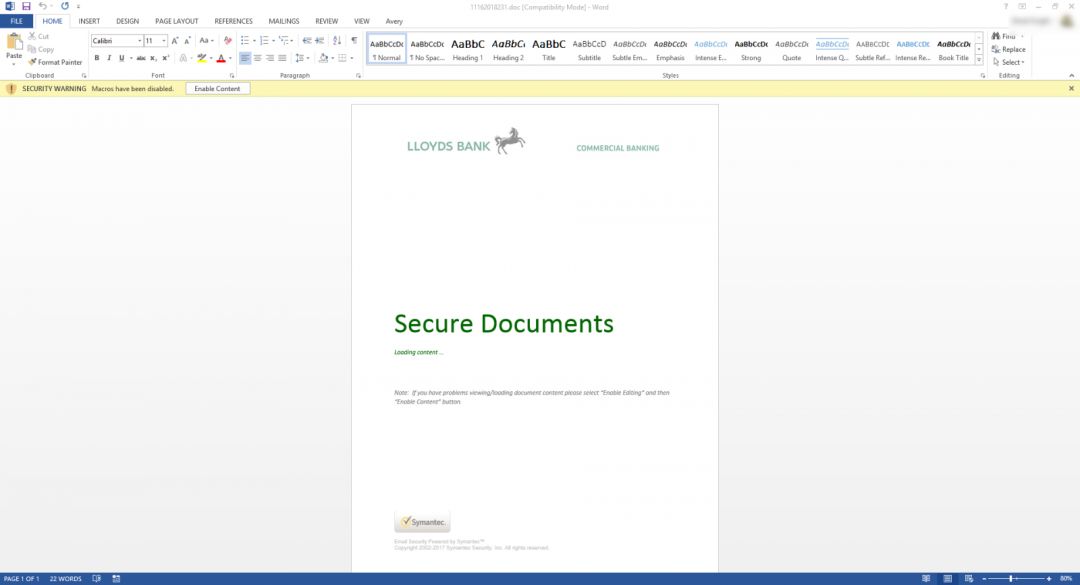
Task: Activate the Format Painter tool
Action: tap(55, 62)
